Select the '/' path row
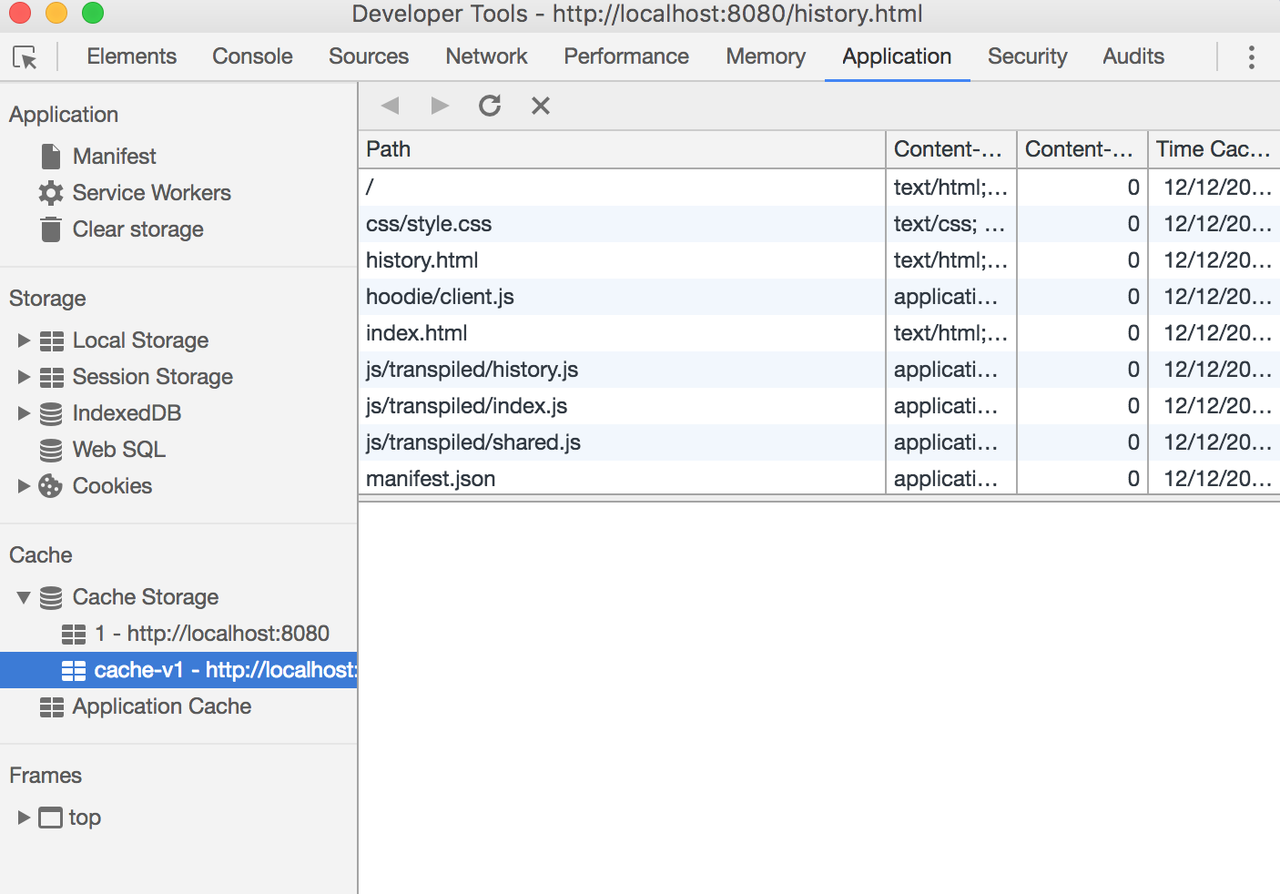This screenshot has width=1280, height=894. point(819,187)
